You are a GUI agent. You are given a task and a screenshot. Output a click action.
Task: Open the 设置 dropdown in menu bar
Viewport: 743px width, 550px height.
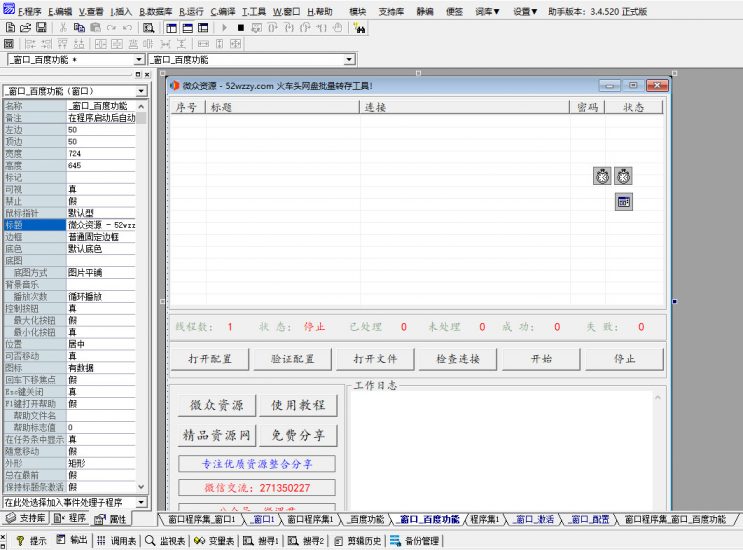tap(525, 11)
